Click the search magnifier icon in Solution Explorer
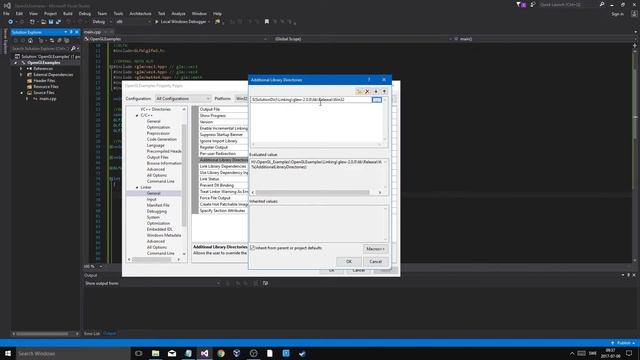 (x=73, y=49)
